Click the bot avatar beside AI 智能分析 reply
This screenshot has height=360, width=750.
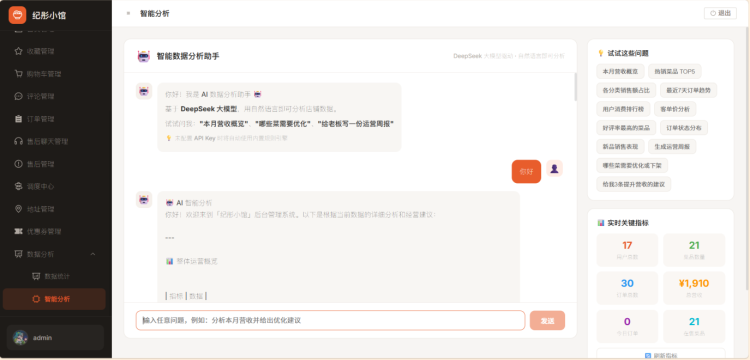pos(144,199)
